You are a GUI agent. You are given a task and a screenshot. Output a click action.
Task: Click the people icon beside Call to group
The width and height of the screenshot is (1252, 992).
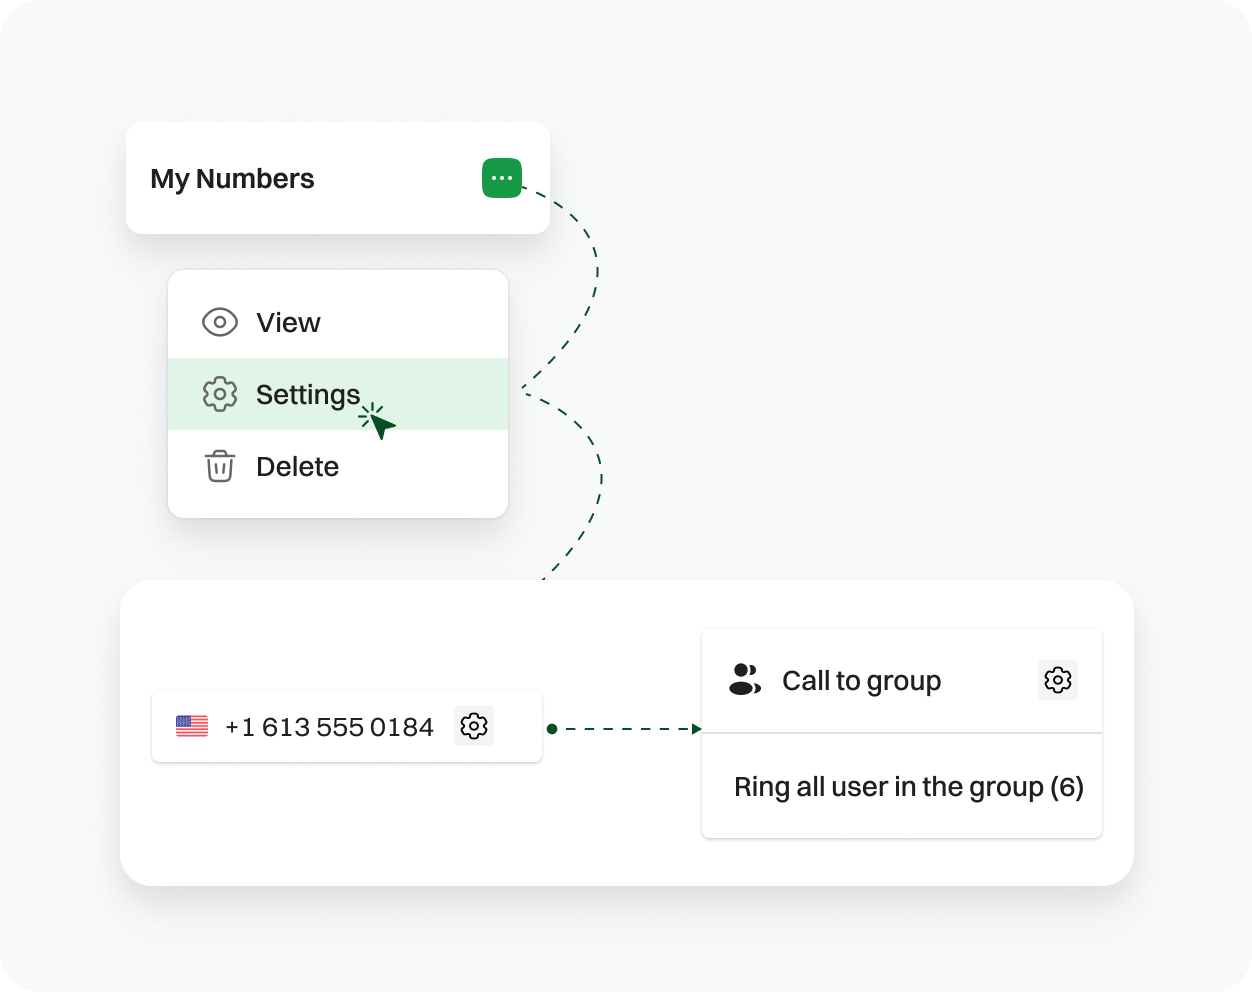pos(745,680)
